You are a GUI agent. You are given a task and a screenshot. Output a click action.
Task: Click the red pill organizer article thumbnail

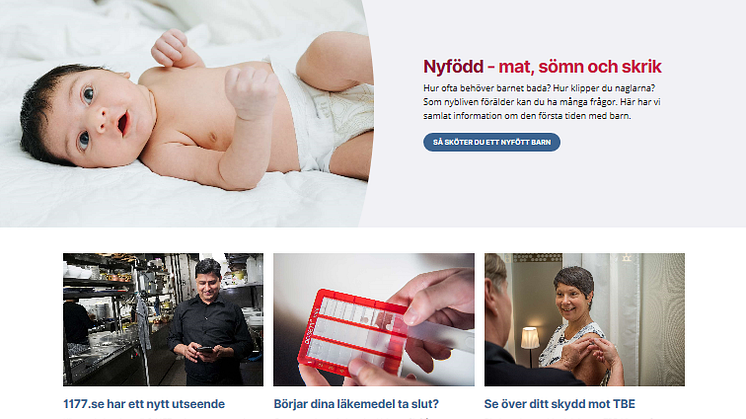click(374, 319)
